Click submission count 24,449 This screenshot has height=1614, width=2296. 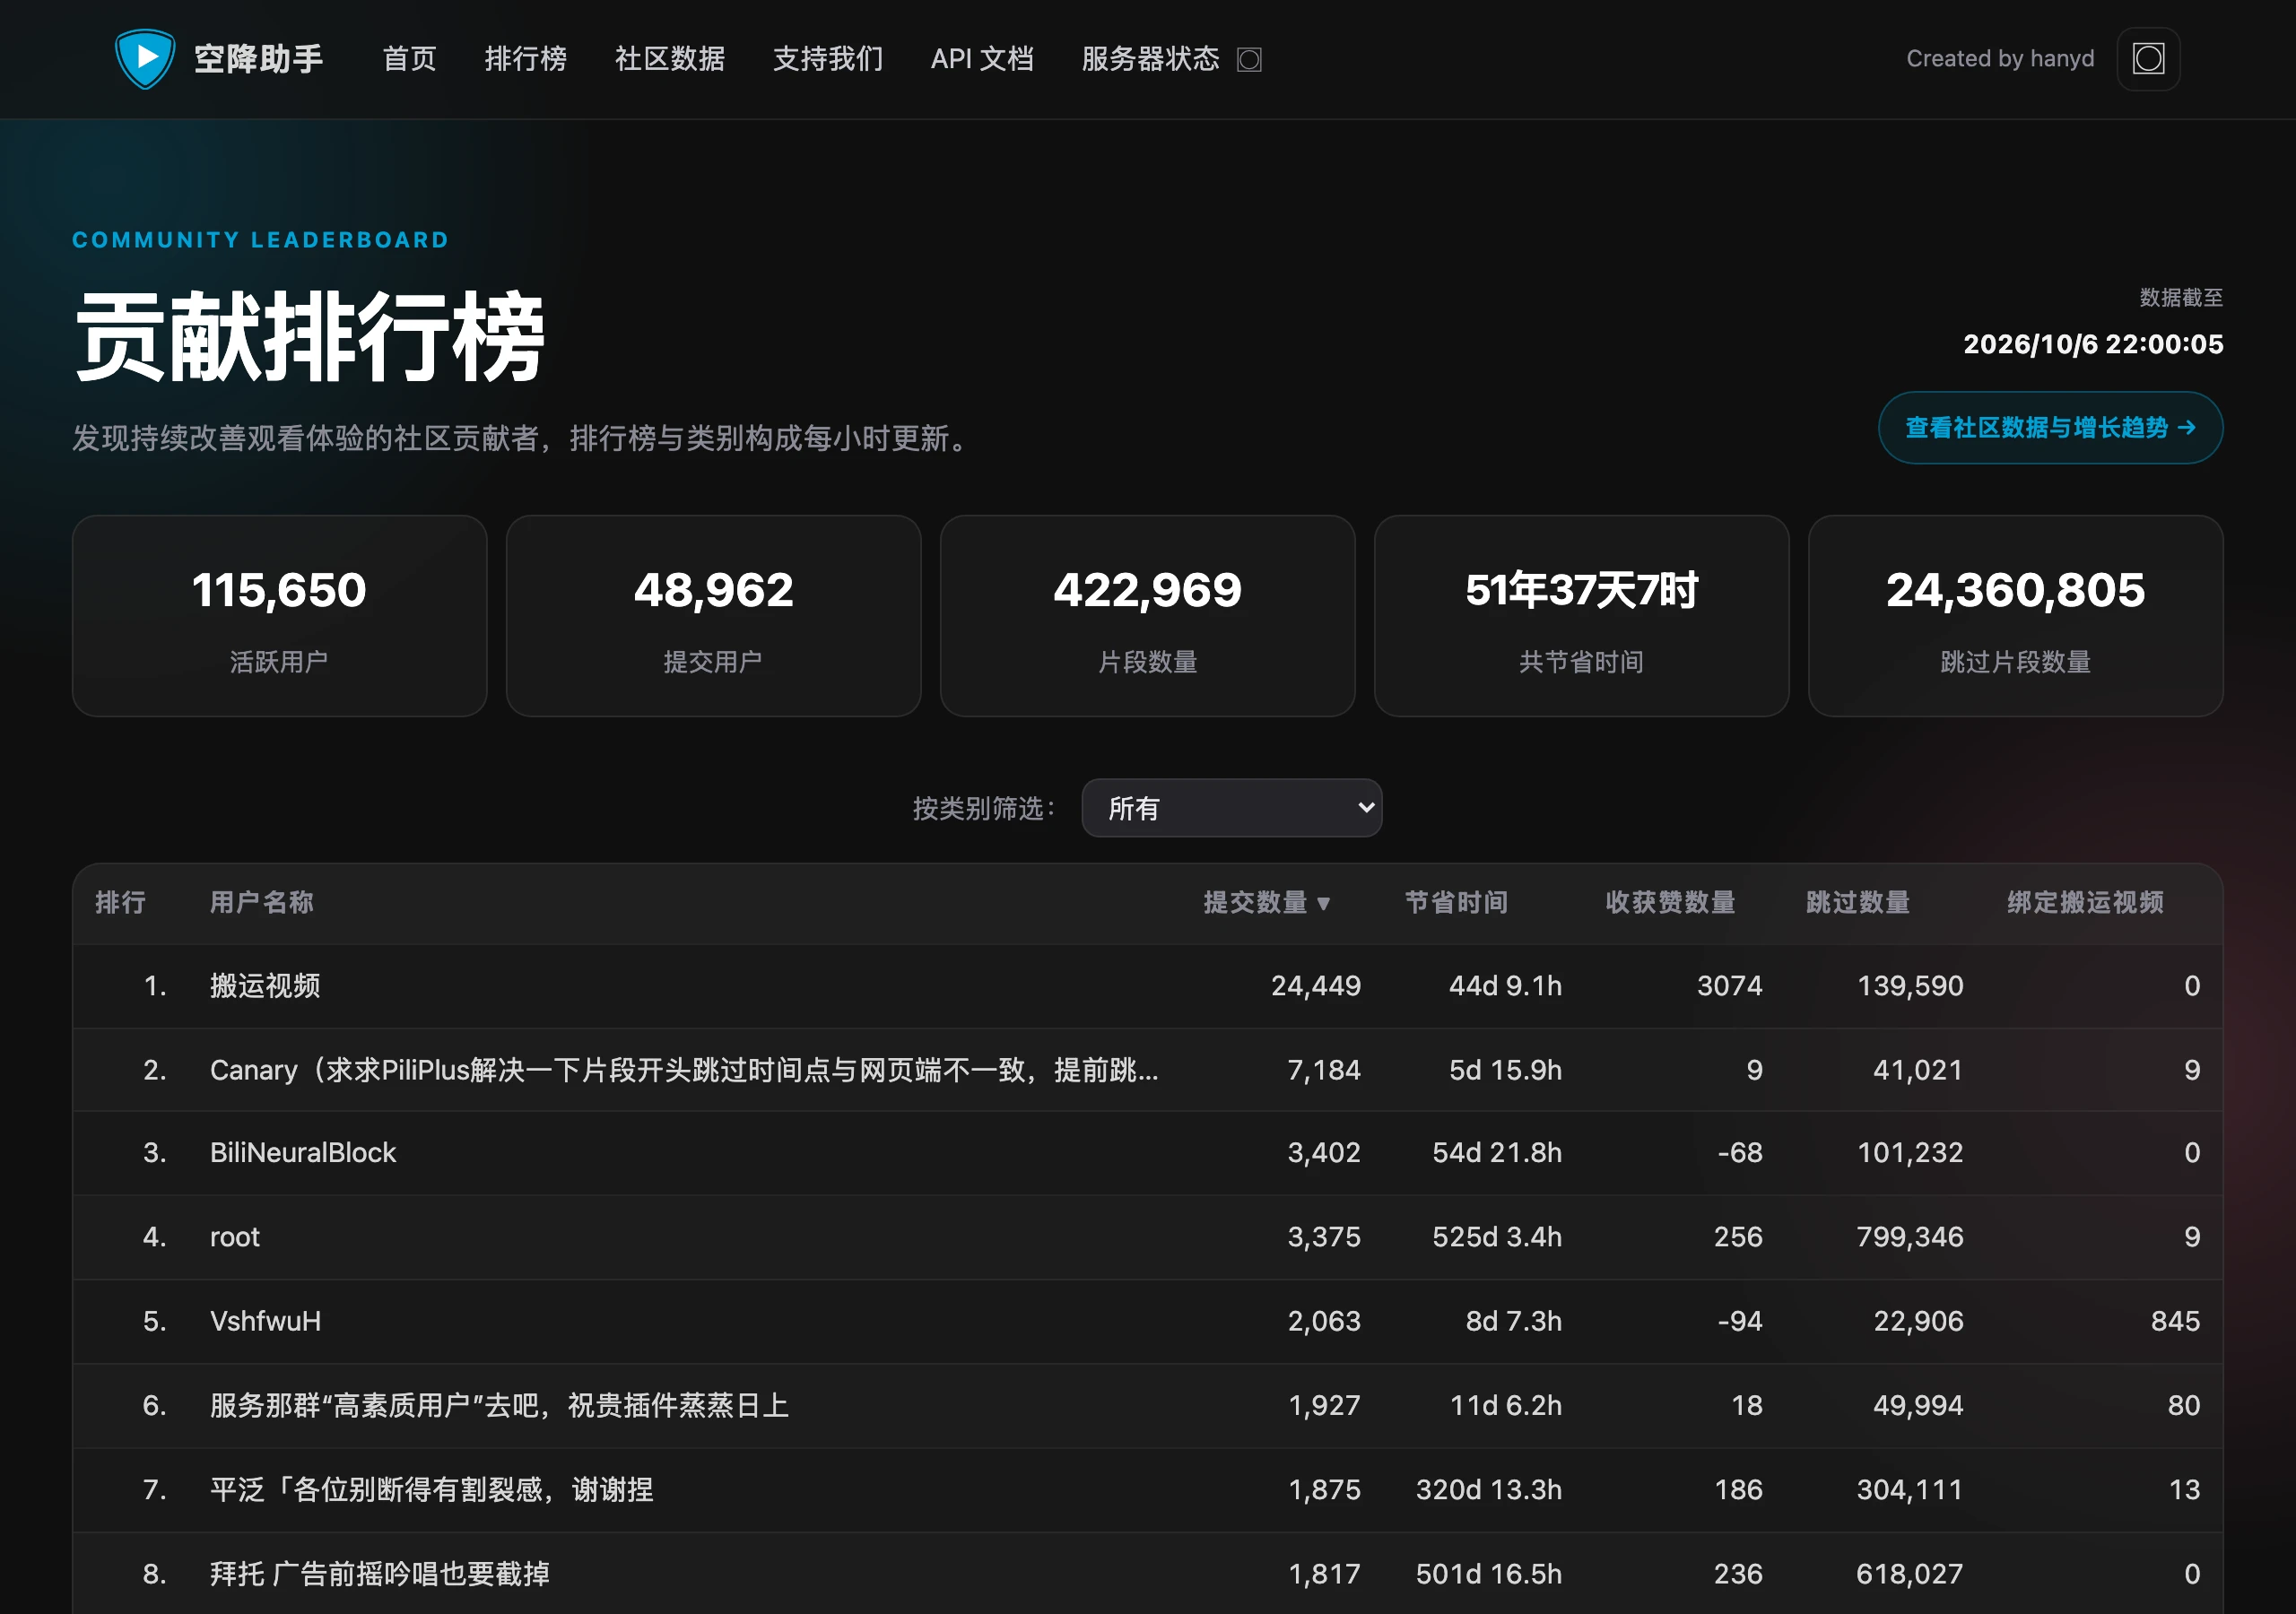[x=1316, y=986]
